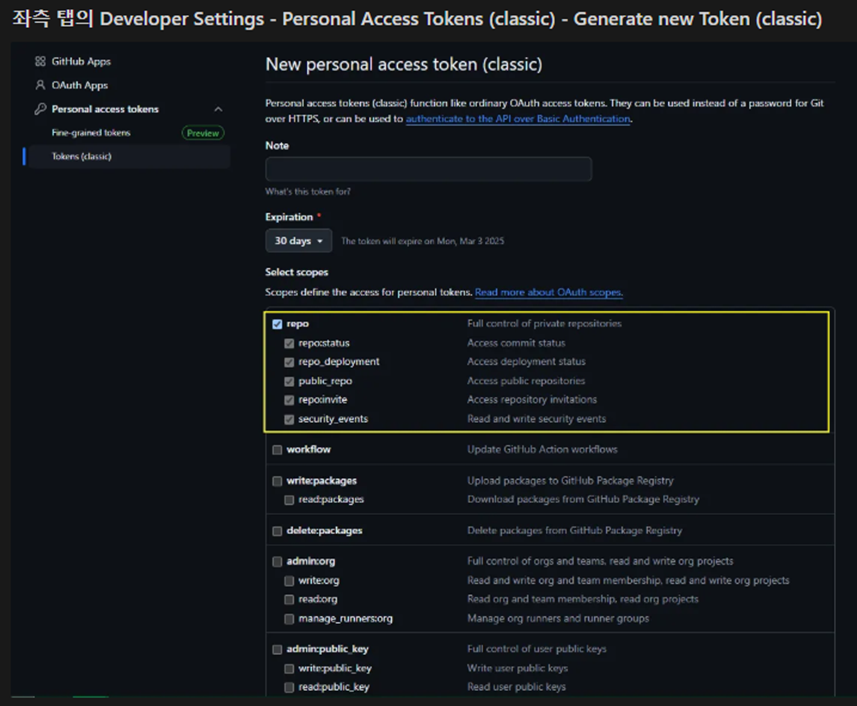Click 'Delete packages from GitHub Package Registry' text
The image size is (857, 706).
click(574, 530)
